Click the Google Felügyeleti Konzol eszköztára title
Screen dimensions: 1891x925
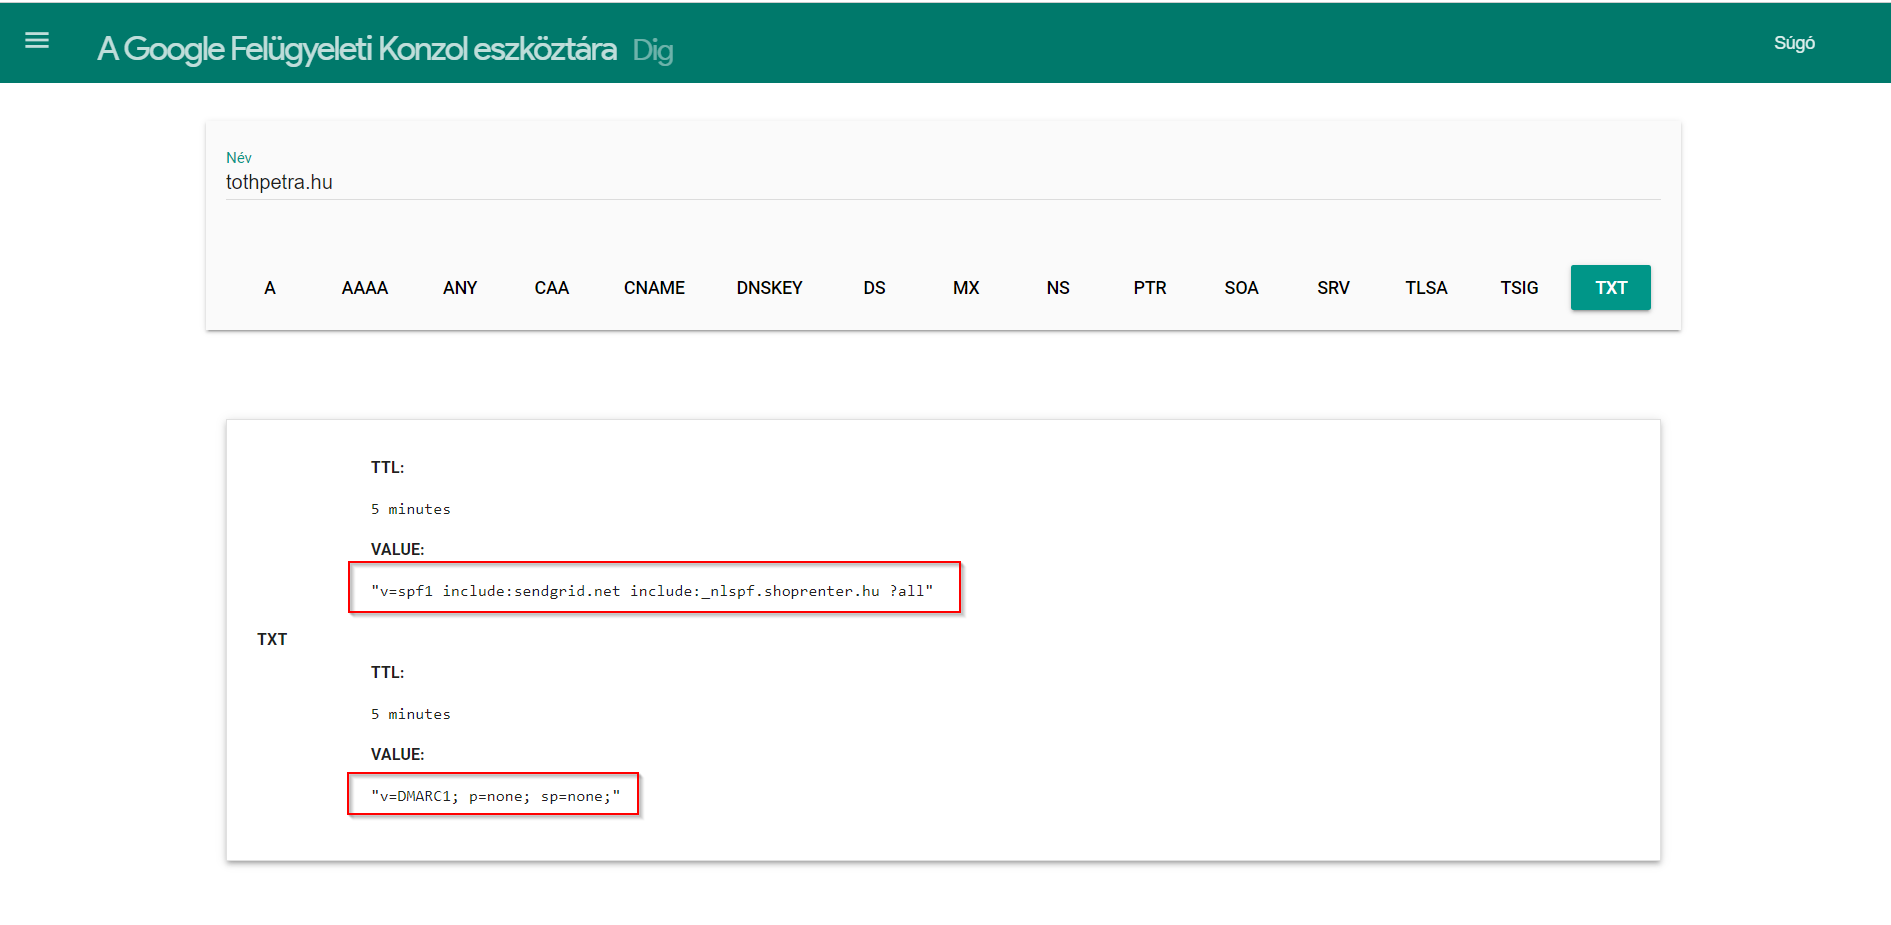357,49
